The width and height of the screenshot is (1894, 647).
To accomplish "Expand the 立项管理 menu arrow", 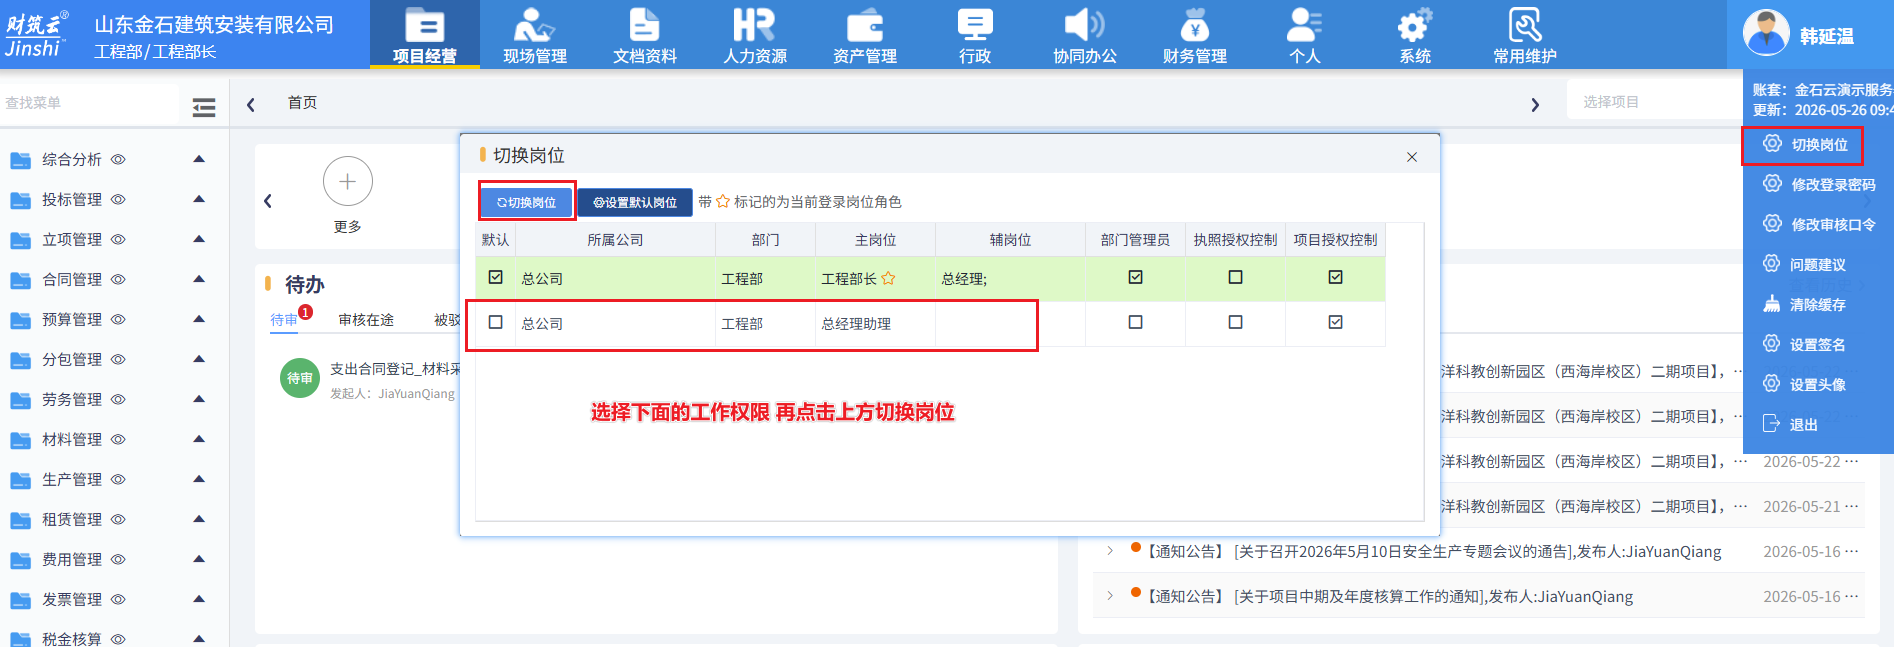I will tap(199, 239).
